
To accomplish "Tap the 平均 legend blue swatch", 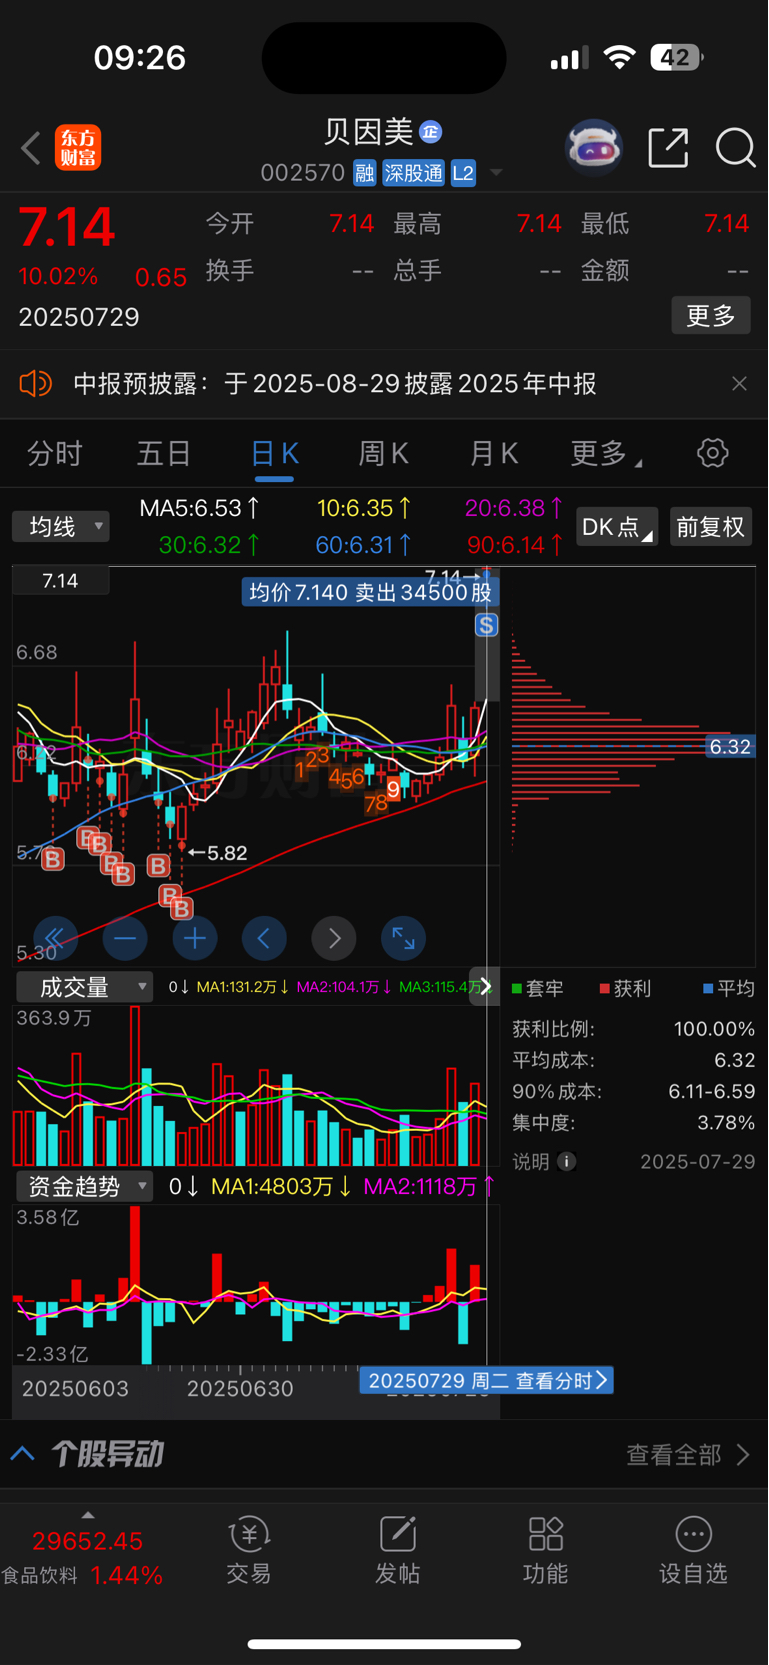I will [708, 988].
